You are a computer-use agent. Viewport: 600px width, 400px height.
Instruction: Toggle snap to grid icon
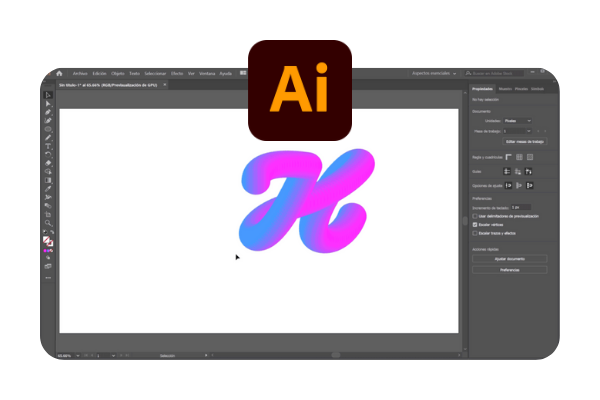click(530, 186)
